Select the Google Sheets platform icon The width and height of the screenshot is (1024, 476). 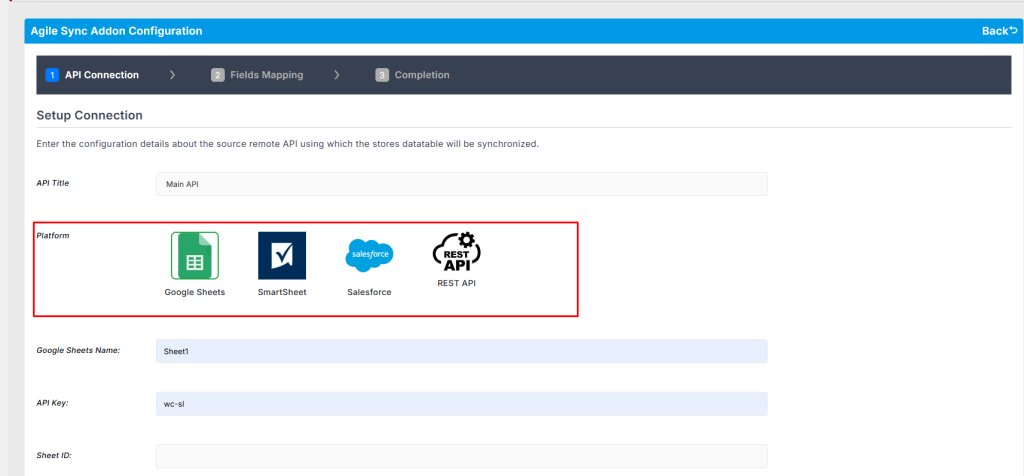(x=195, y=255)
